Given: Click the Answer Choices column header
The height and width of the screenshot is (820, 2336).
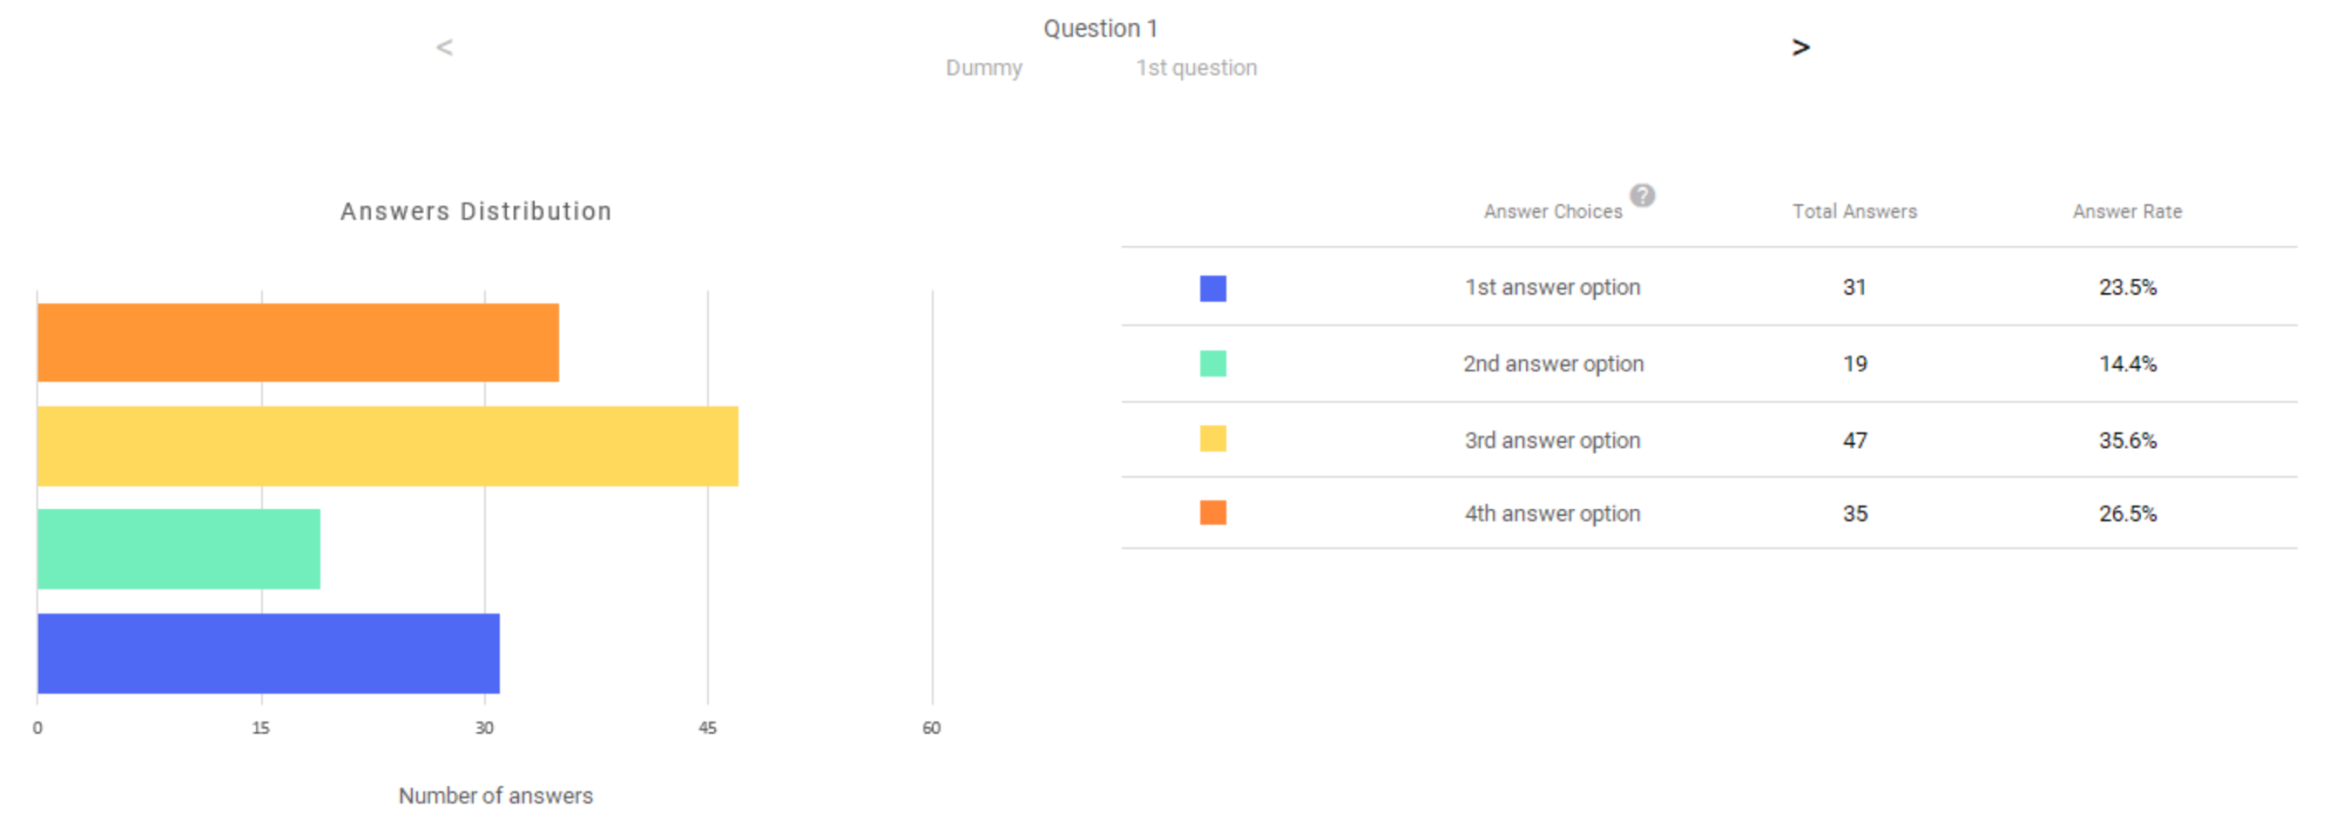Looking at the screenshot, I should [x=1553, y=212].
